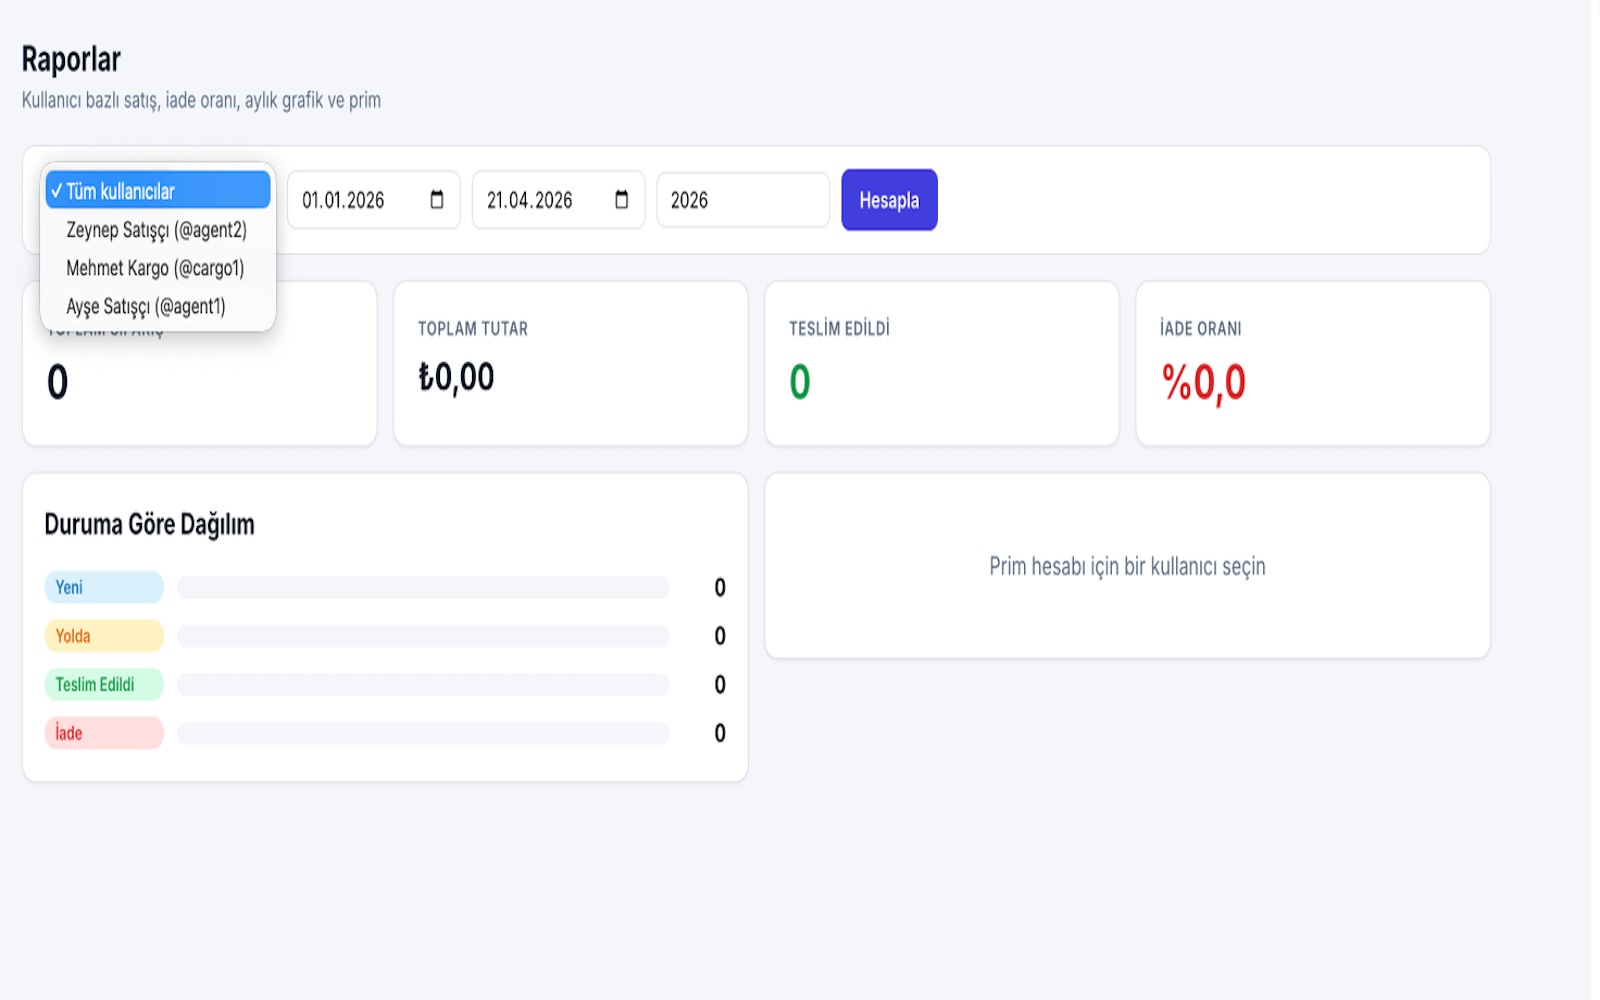Click the "Prim hesabı için bir kullanıcı seçin" panel

coord(1127,566)
